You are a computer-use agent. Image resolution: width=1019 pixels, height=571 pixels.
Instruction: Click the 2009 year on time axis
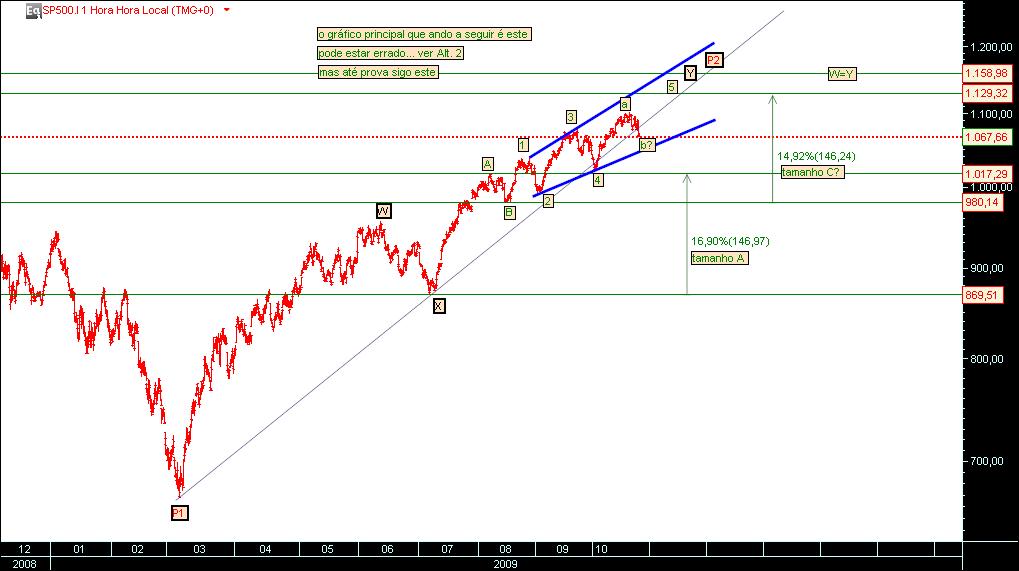[505, 564]
